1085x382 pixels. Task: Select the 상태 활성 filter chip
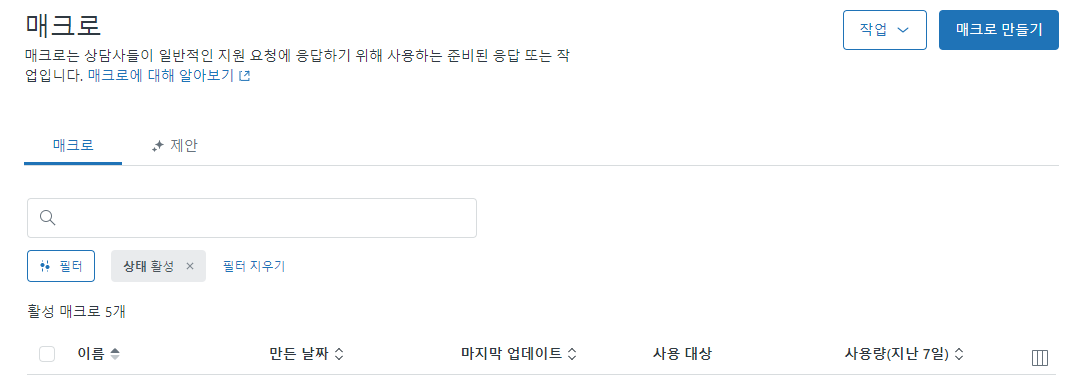[149, 266]
